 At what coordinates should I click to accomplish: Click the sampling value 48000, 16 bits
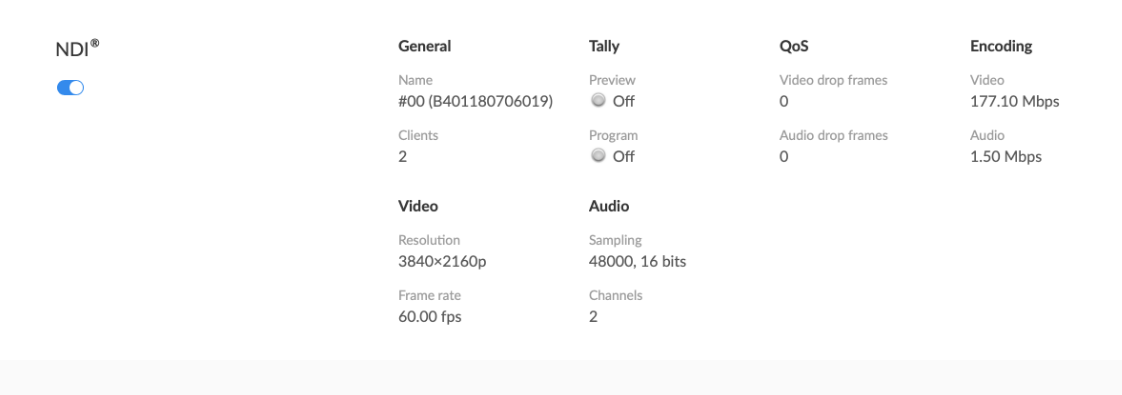coord(638,262)
